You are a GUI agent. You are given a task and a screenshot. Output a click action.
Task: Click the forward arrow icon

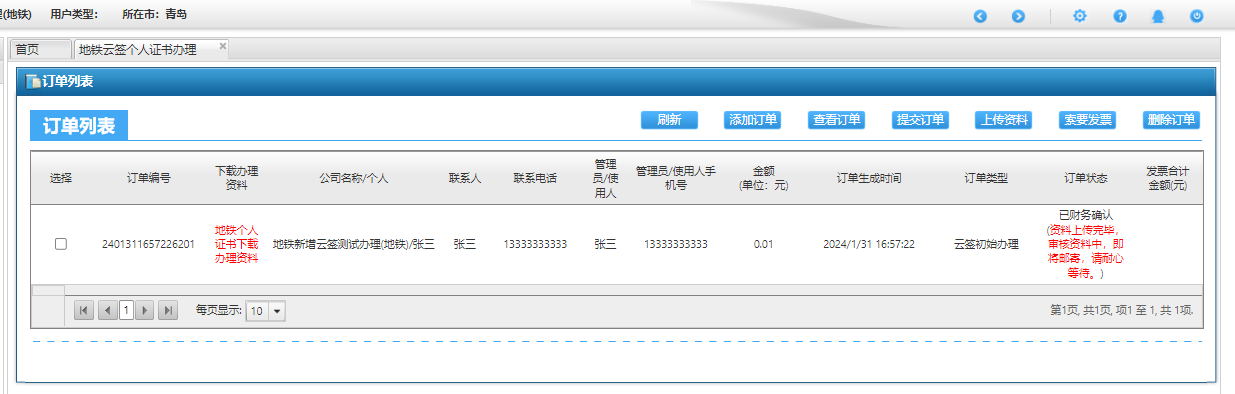pyautogui.click(x=1018, y=16)
